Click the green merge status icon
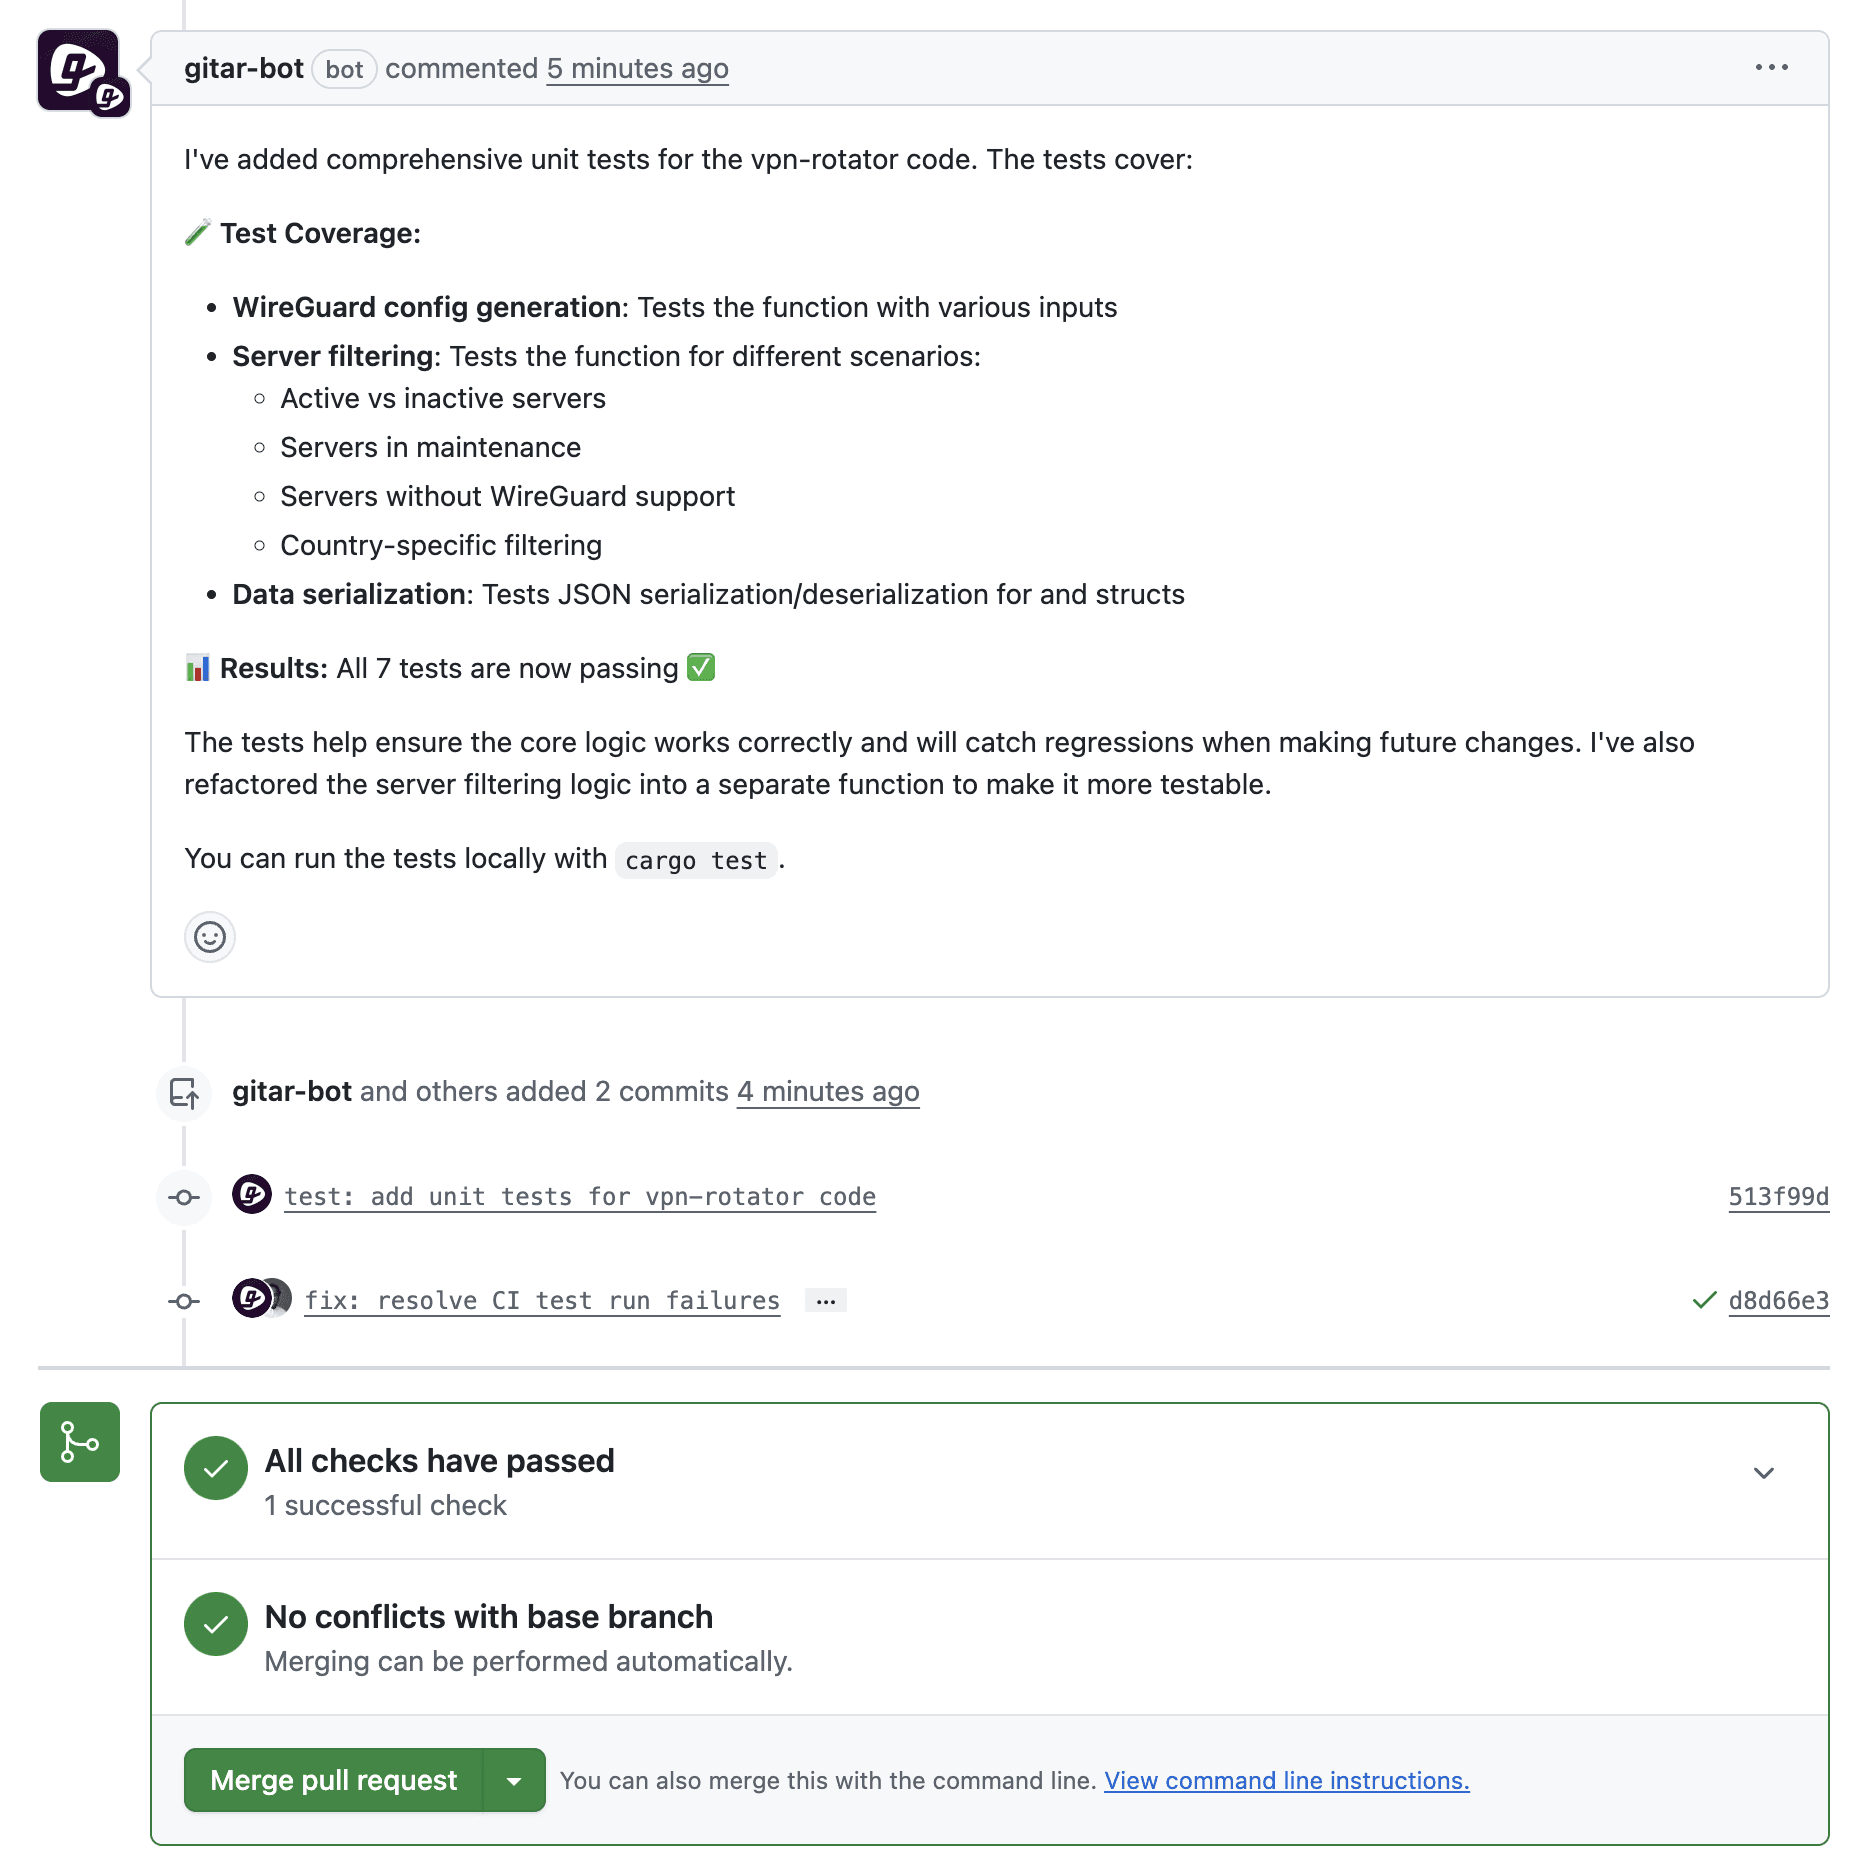1872x1876 pixels. pyautogui.click(x=80, y=1442)
